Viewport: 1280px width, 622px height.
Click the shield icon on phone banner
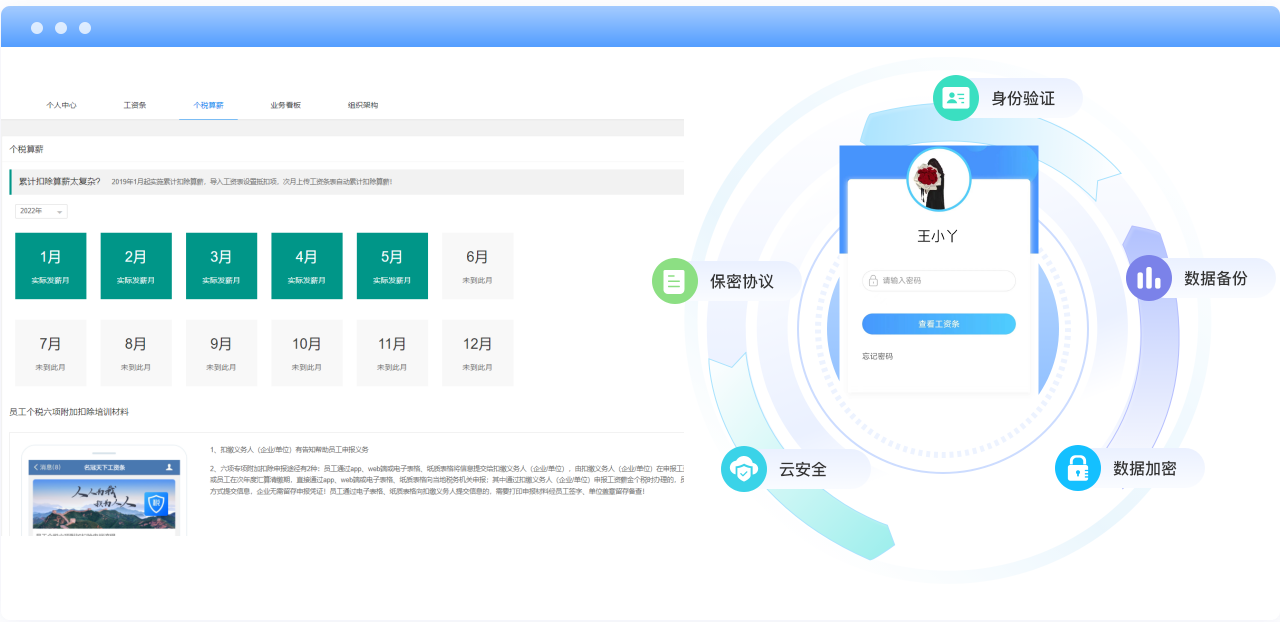155,505
